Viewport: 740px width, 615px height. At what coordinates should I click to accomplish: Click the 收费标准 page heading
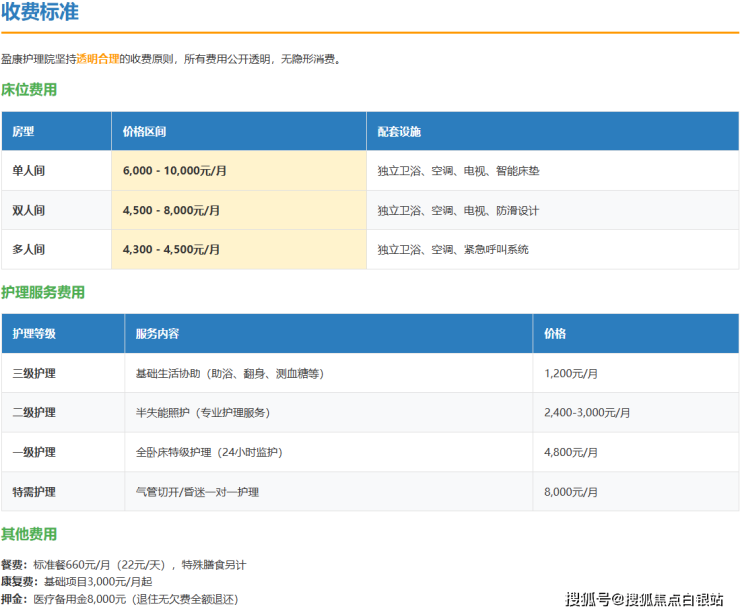point(40,13)
